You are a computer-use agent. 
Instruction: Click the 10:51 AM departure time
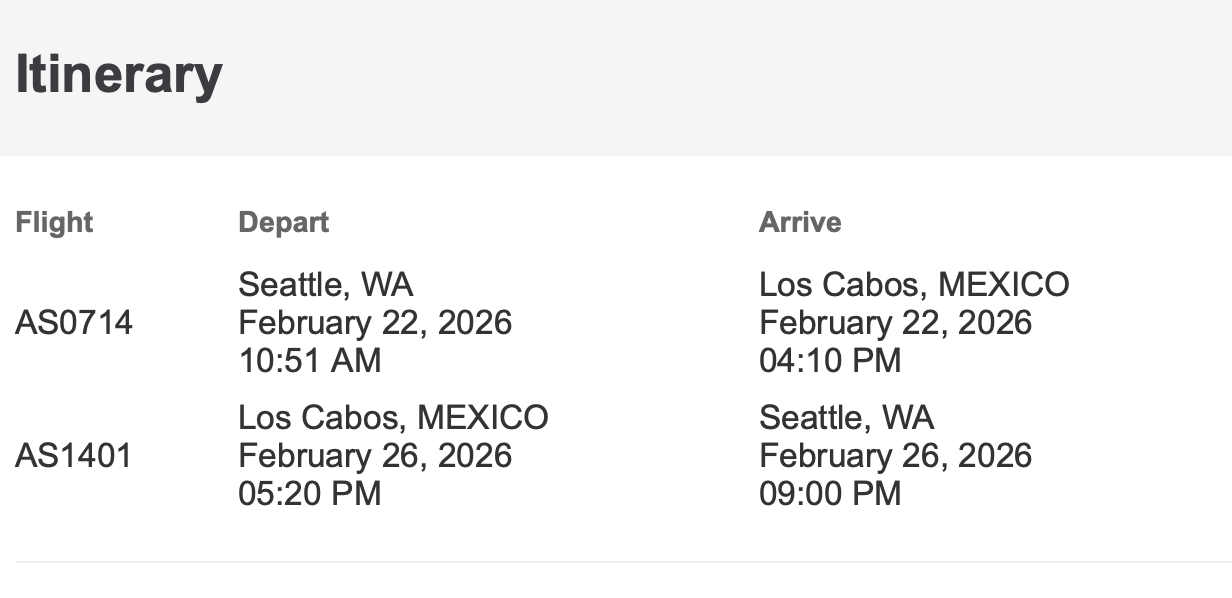(x=309, y=360)
